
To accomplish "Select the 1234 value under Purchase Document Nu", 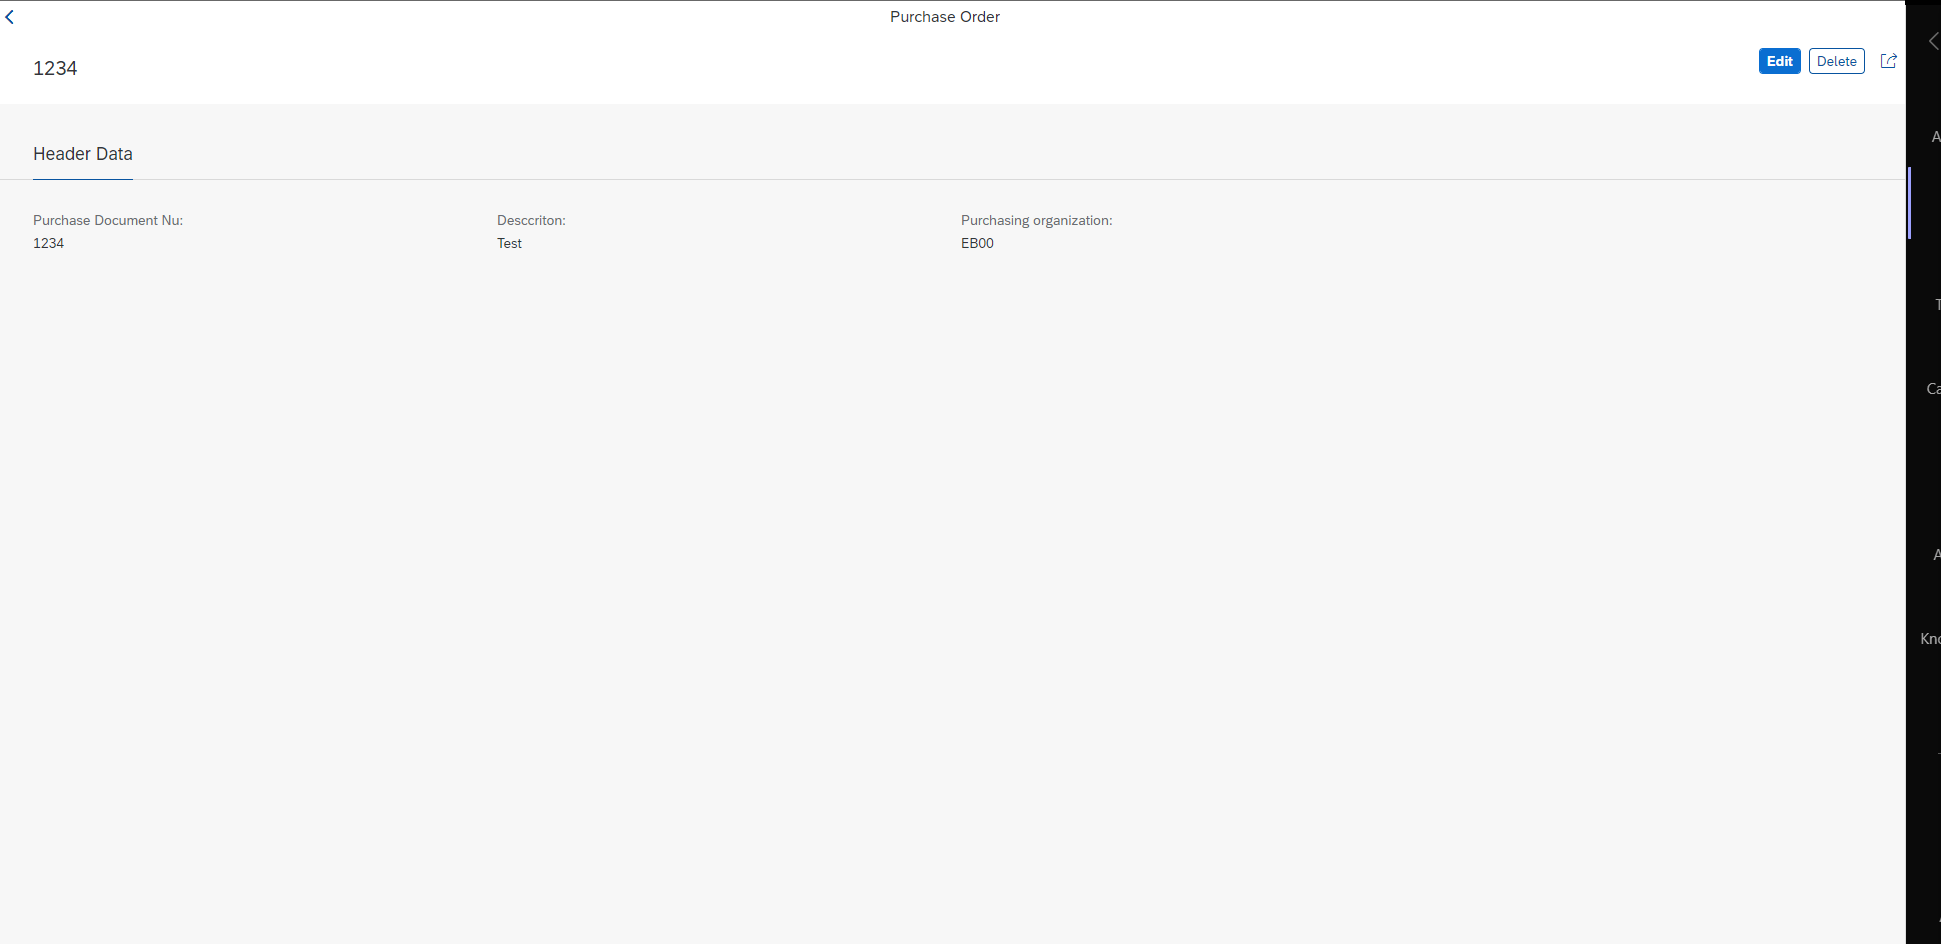I will coord(49,243).
